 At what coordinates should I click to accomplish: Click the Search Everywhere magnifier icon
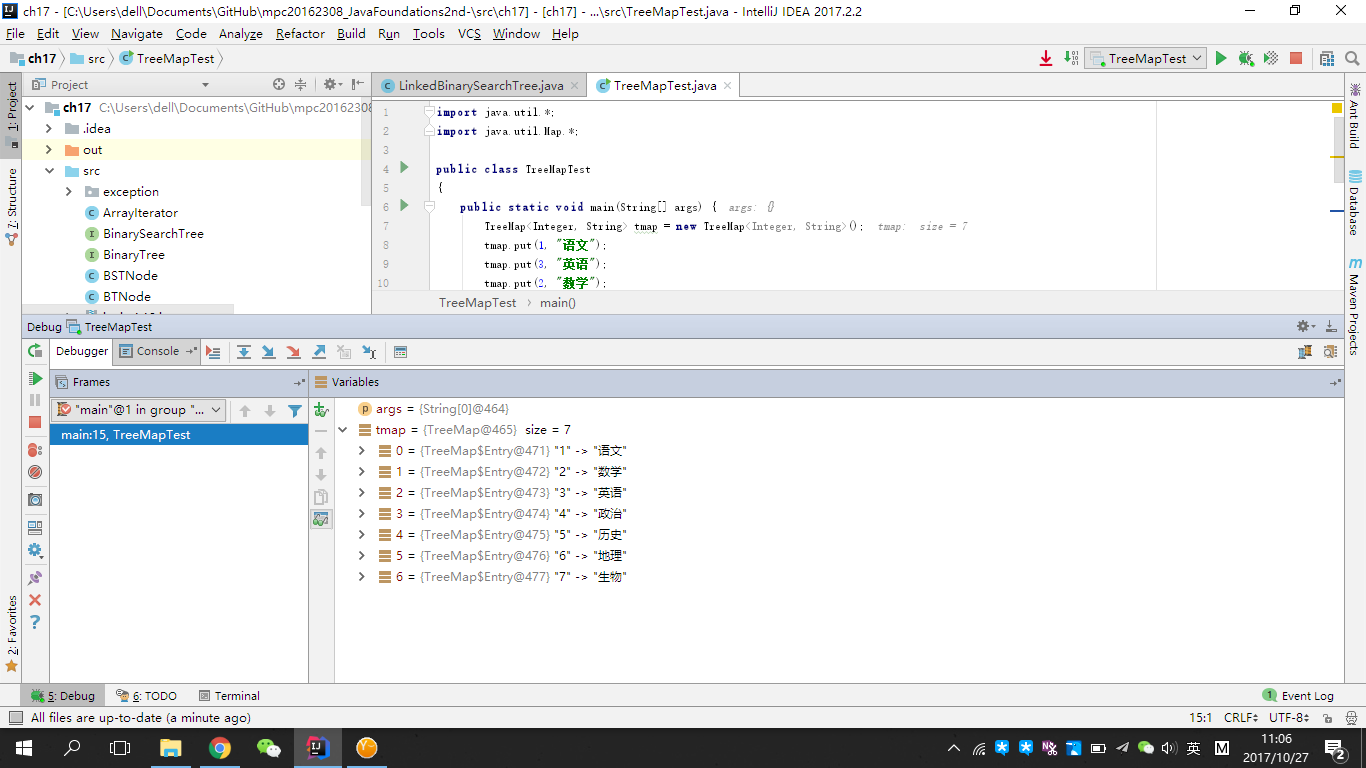pyautogui.click(x=1352, y=58)
